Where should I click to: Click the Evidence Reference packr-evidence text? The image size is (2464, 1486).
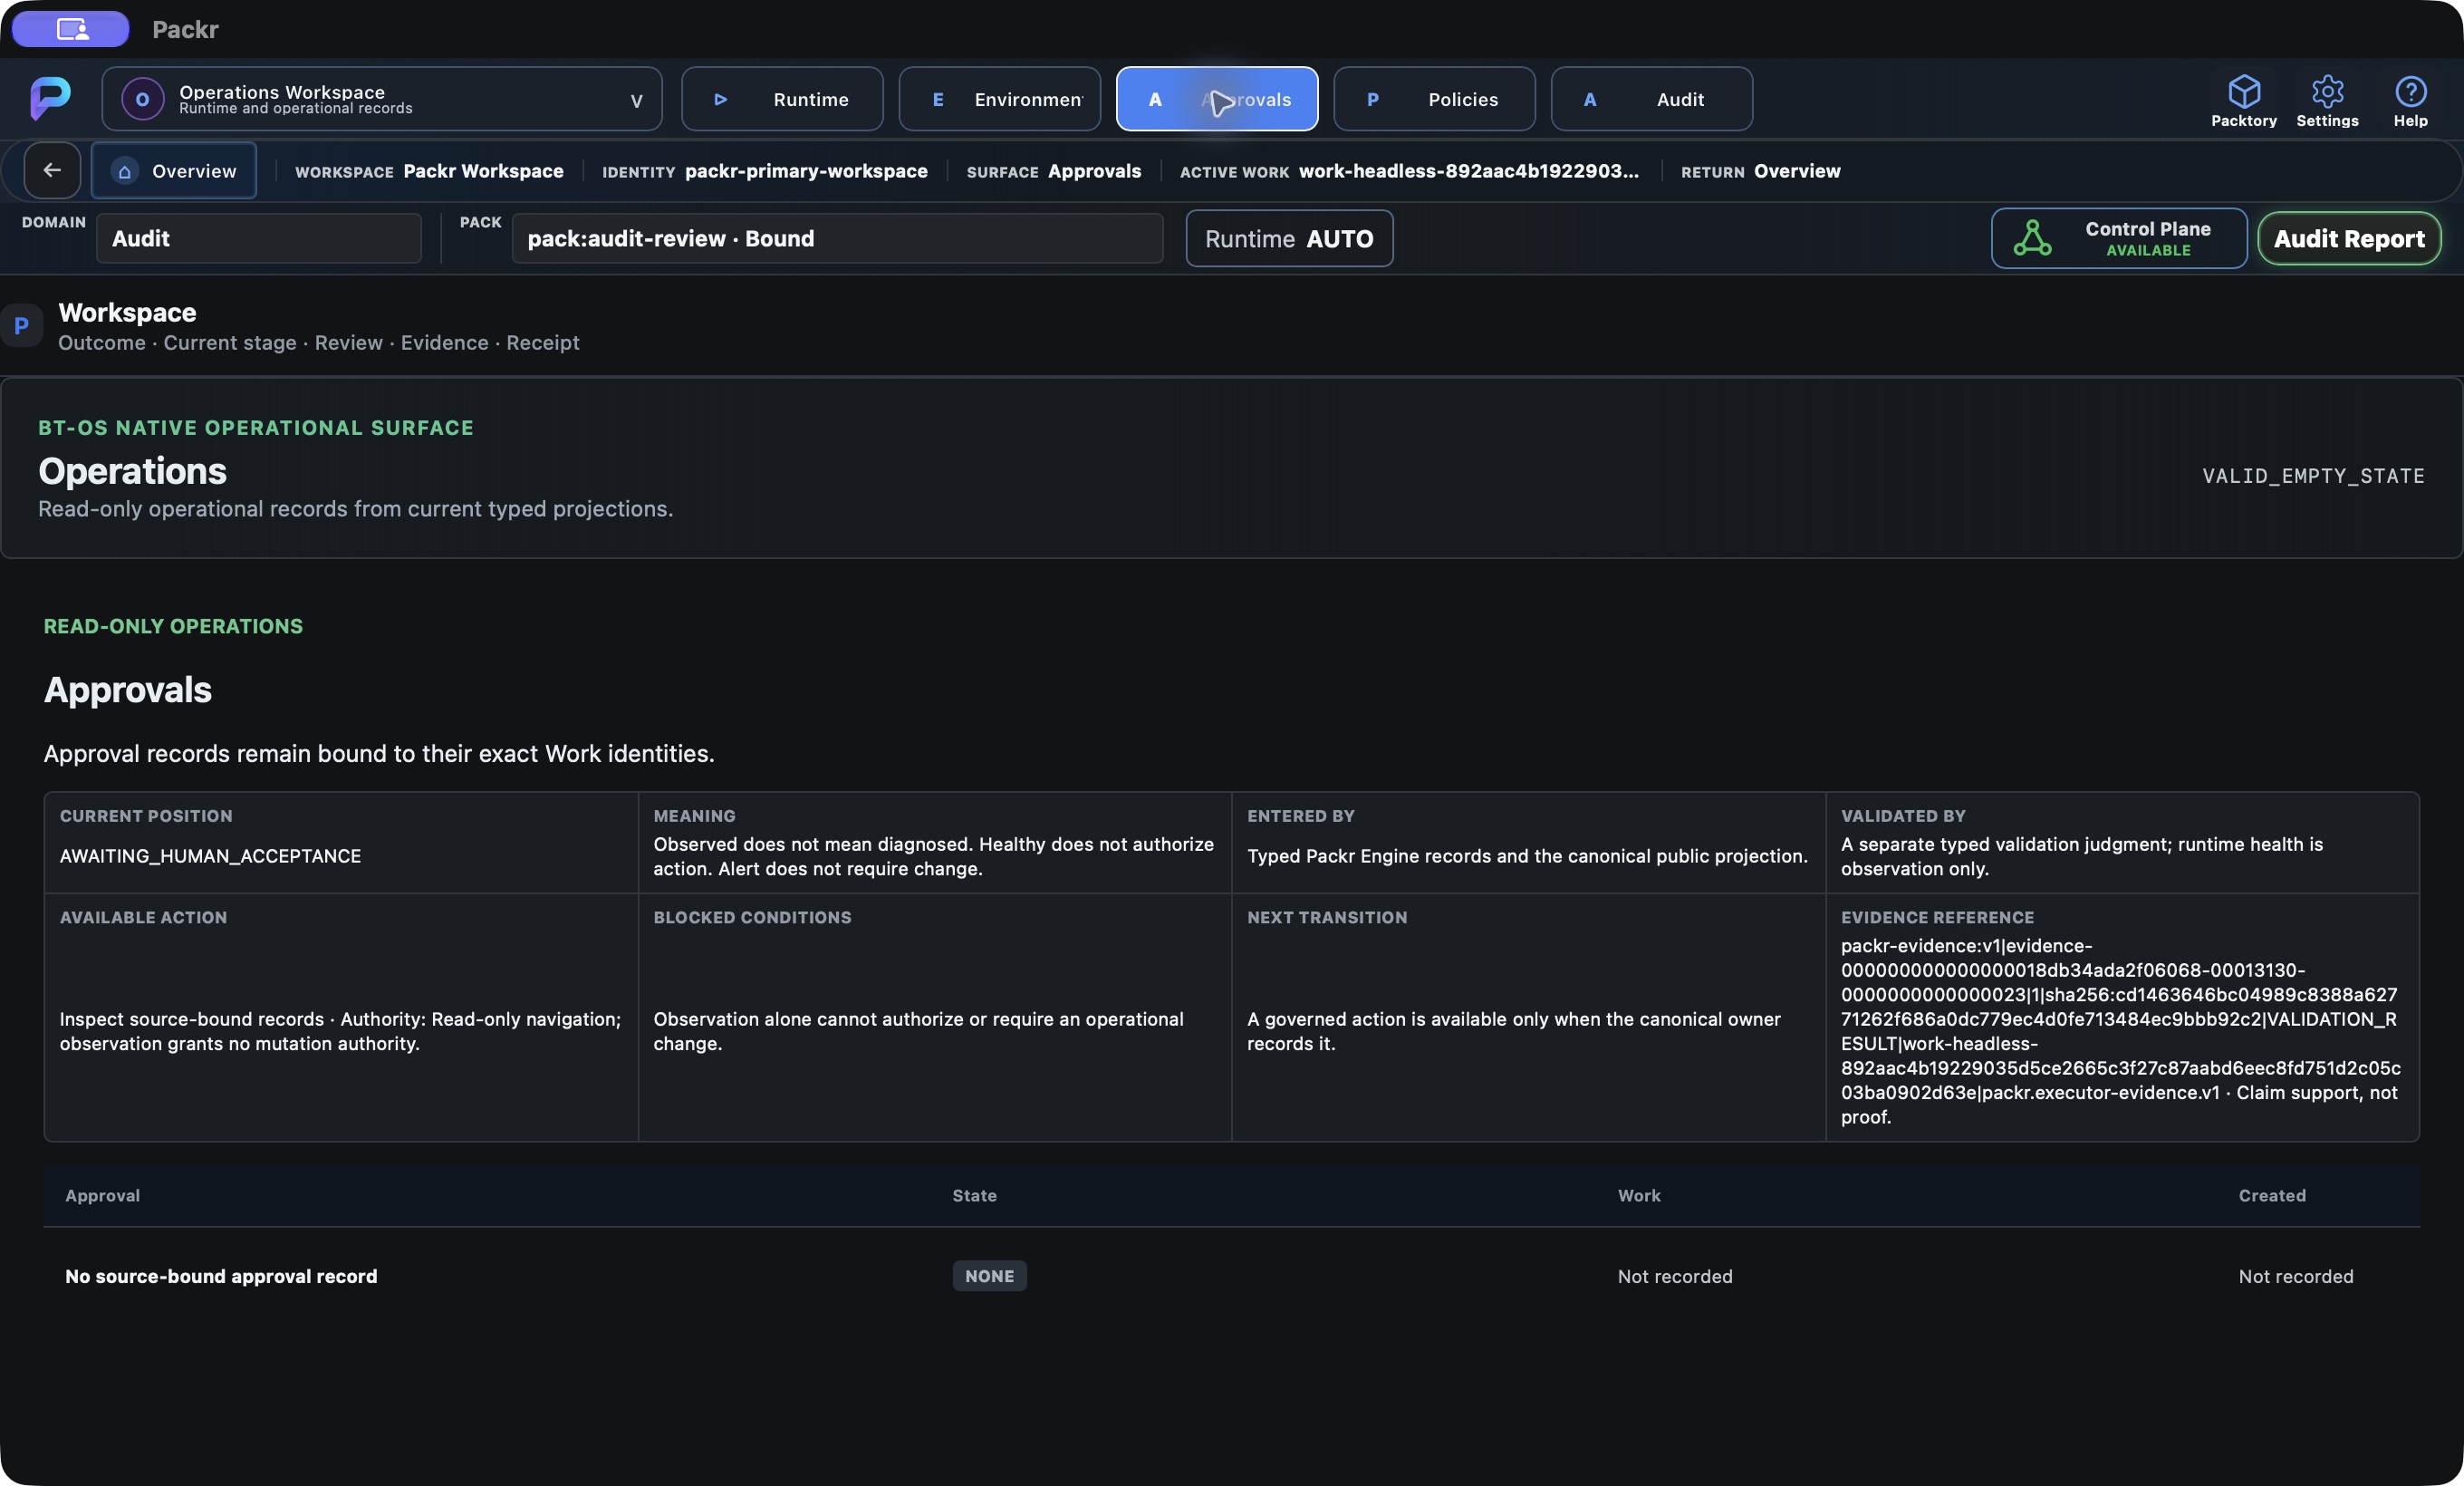pos(2120,1031)
